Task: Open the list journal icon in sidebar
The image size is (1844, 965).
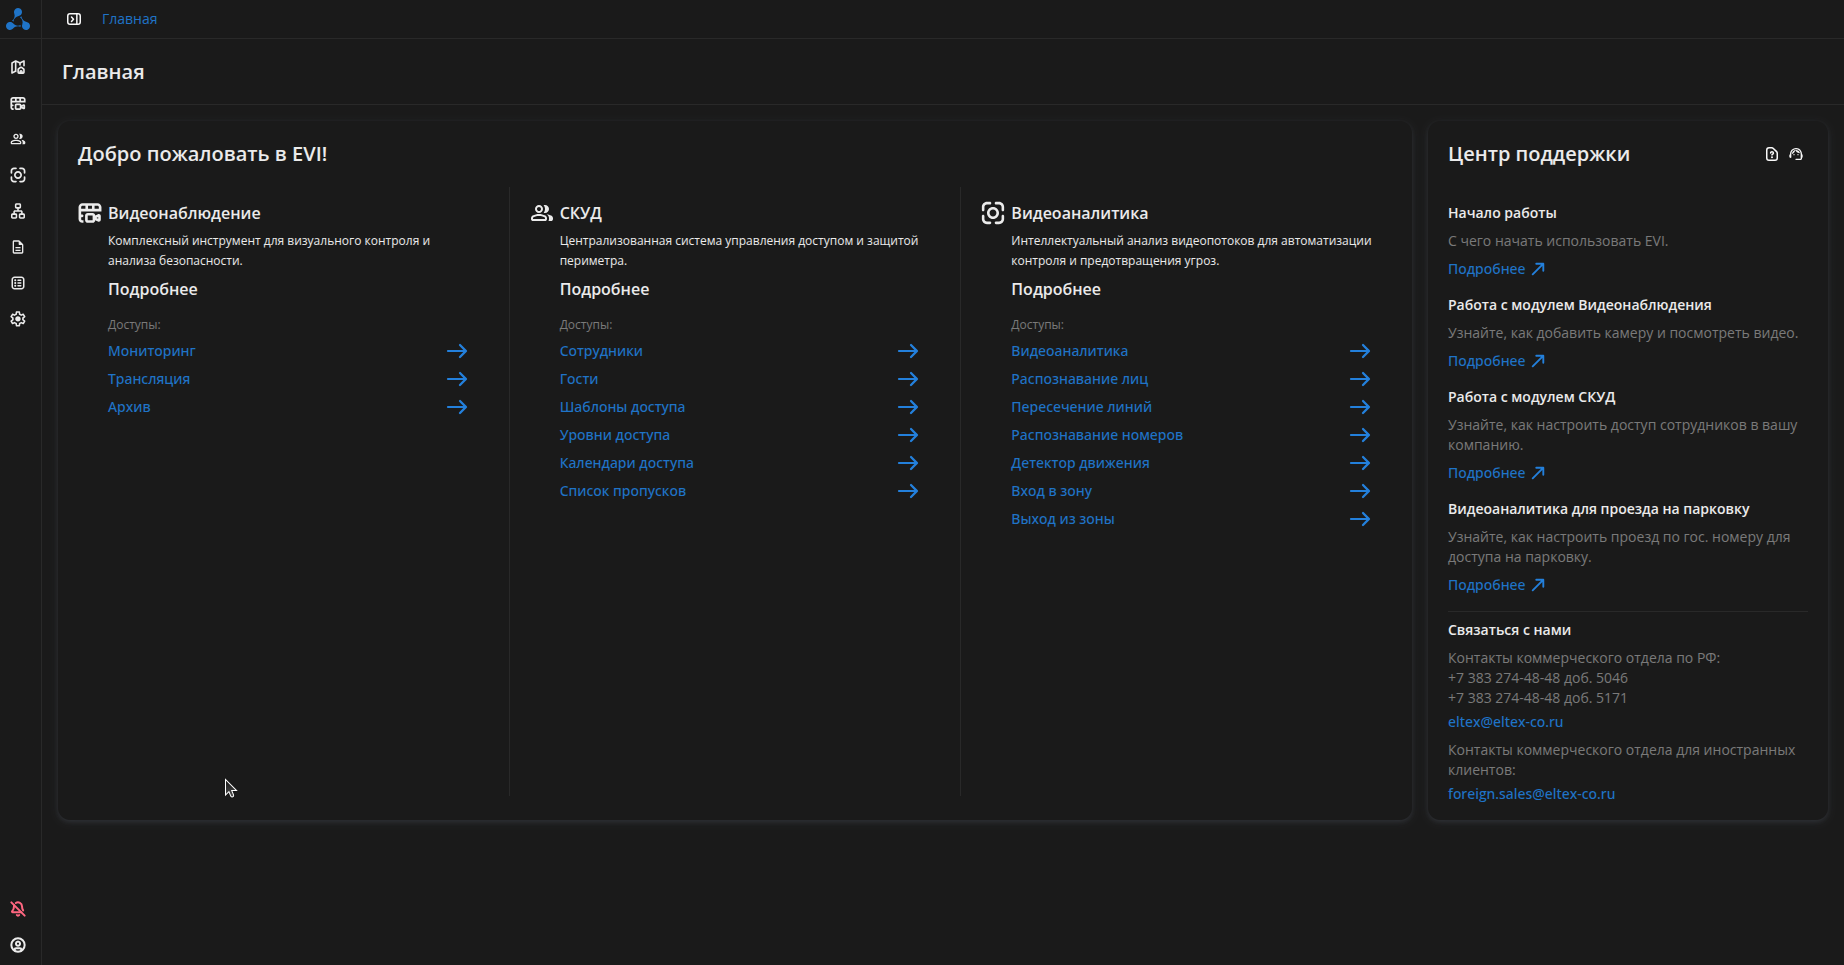Action: [x=18, y=283]
